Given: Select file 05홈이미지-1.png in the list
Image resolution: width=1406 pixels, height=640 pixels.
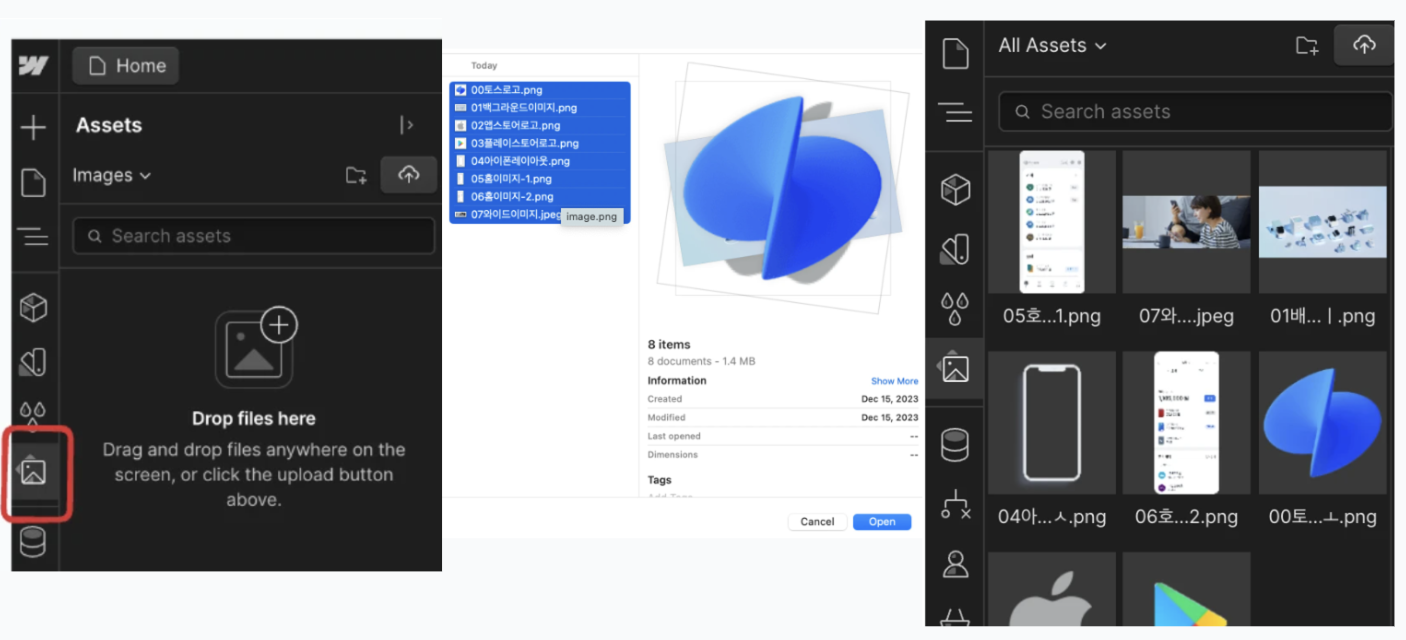Looking at the screenshot, I should (540, 179).
